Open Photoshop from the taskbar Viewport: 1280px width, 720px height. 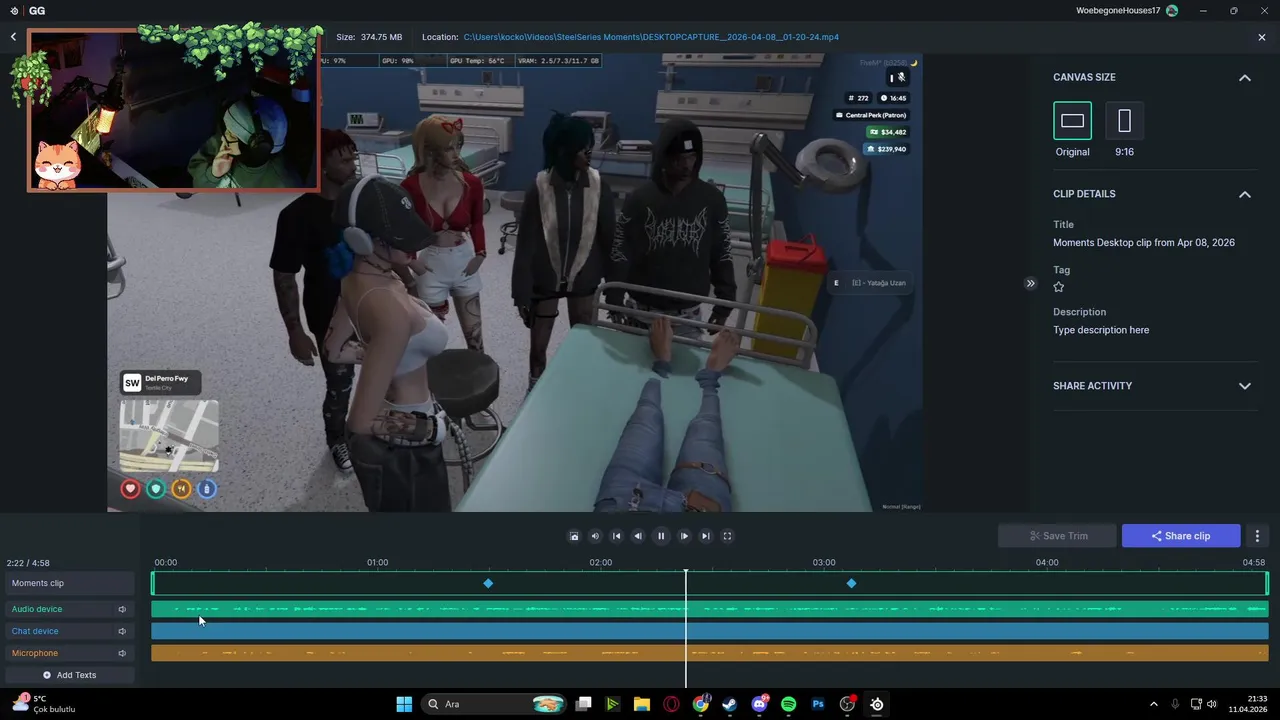click(x=818, y=704)
